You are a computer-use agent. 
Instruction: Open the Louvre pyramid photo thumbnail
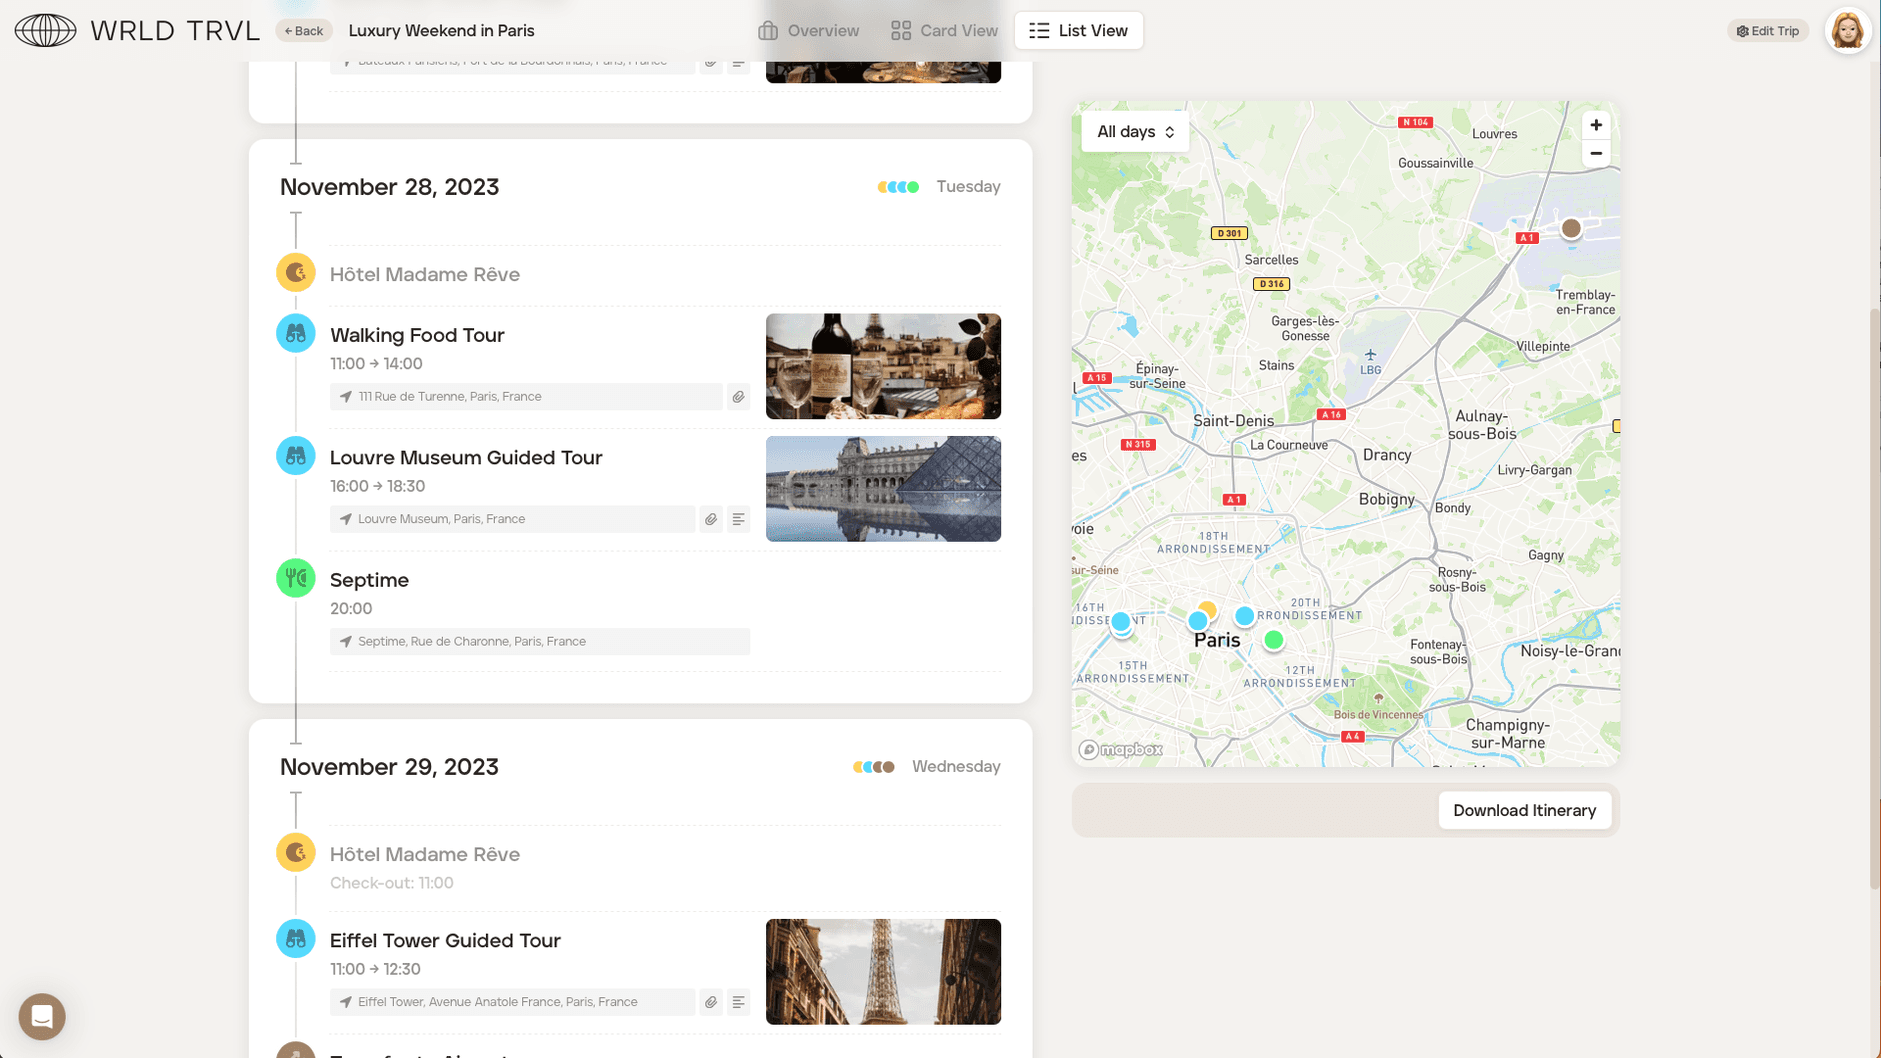883,489
